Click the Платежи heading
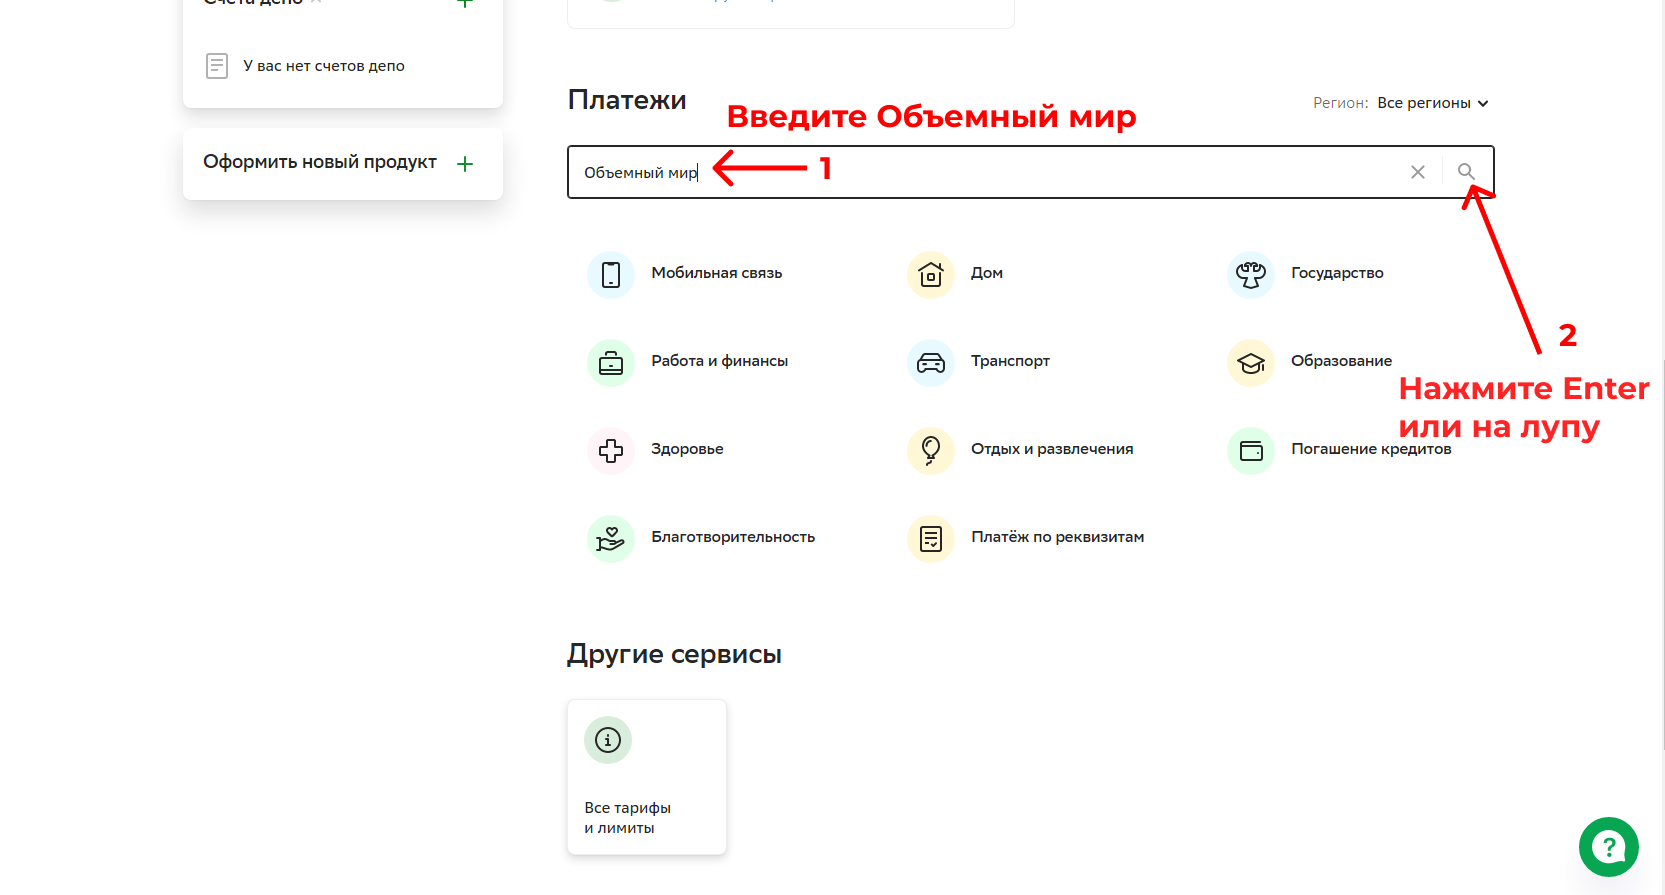The height and width of the screenshot is (895, 1665). point(627,100)
